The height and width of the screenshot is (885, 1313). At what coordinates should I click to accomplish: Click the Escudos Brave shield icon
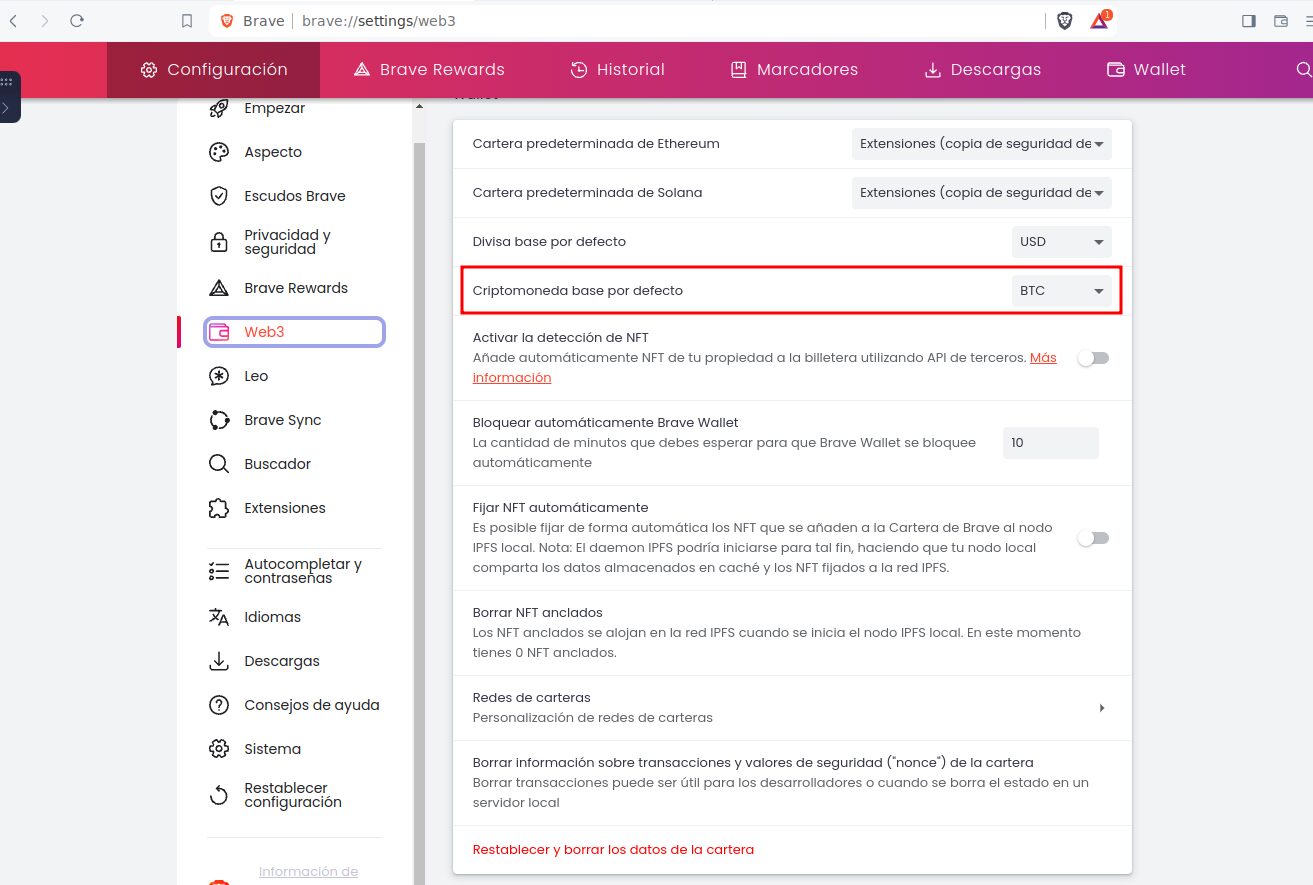(x=219, y=196)
